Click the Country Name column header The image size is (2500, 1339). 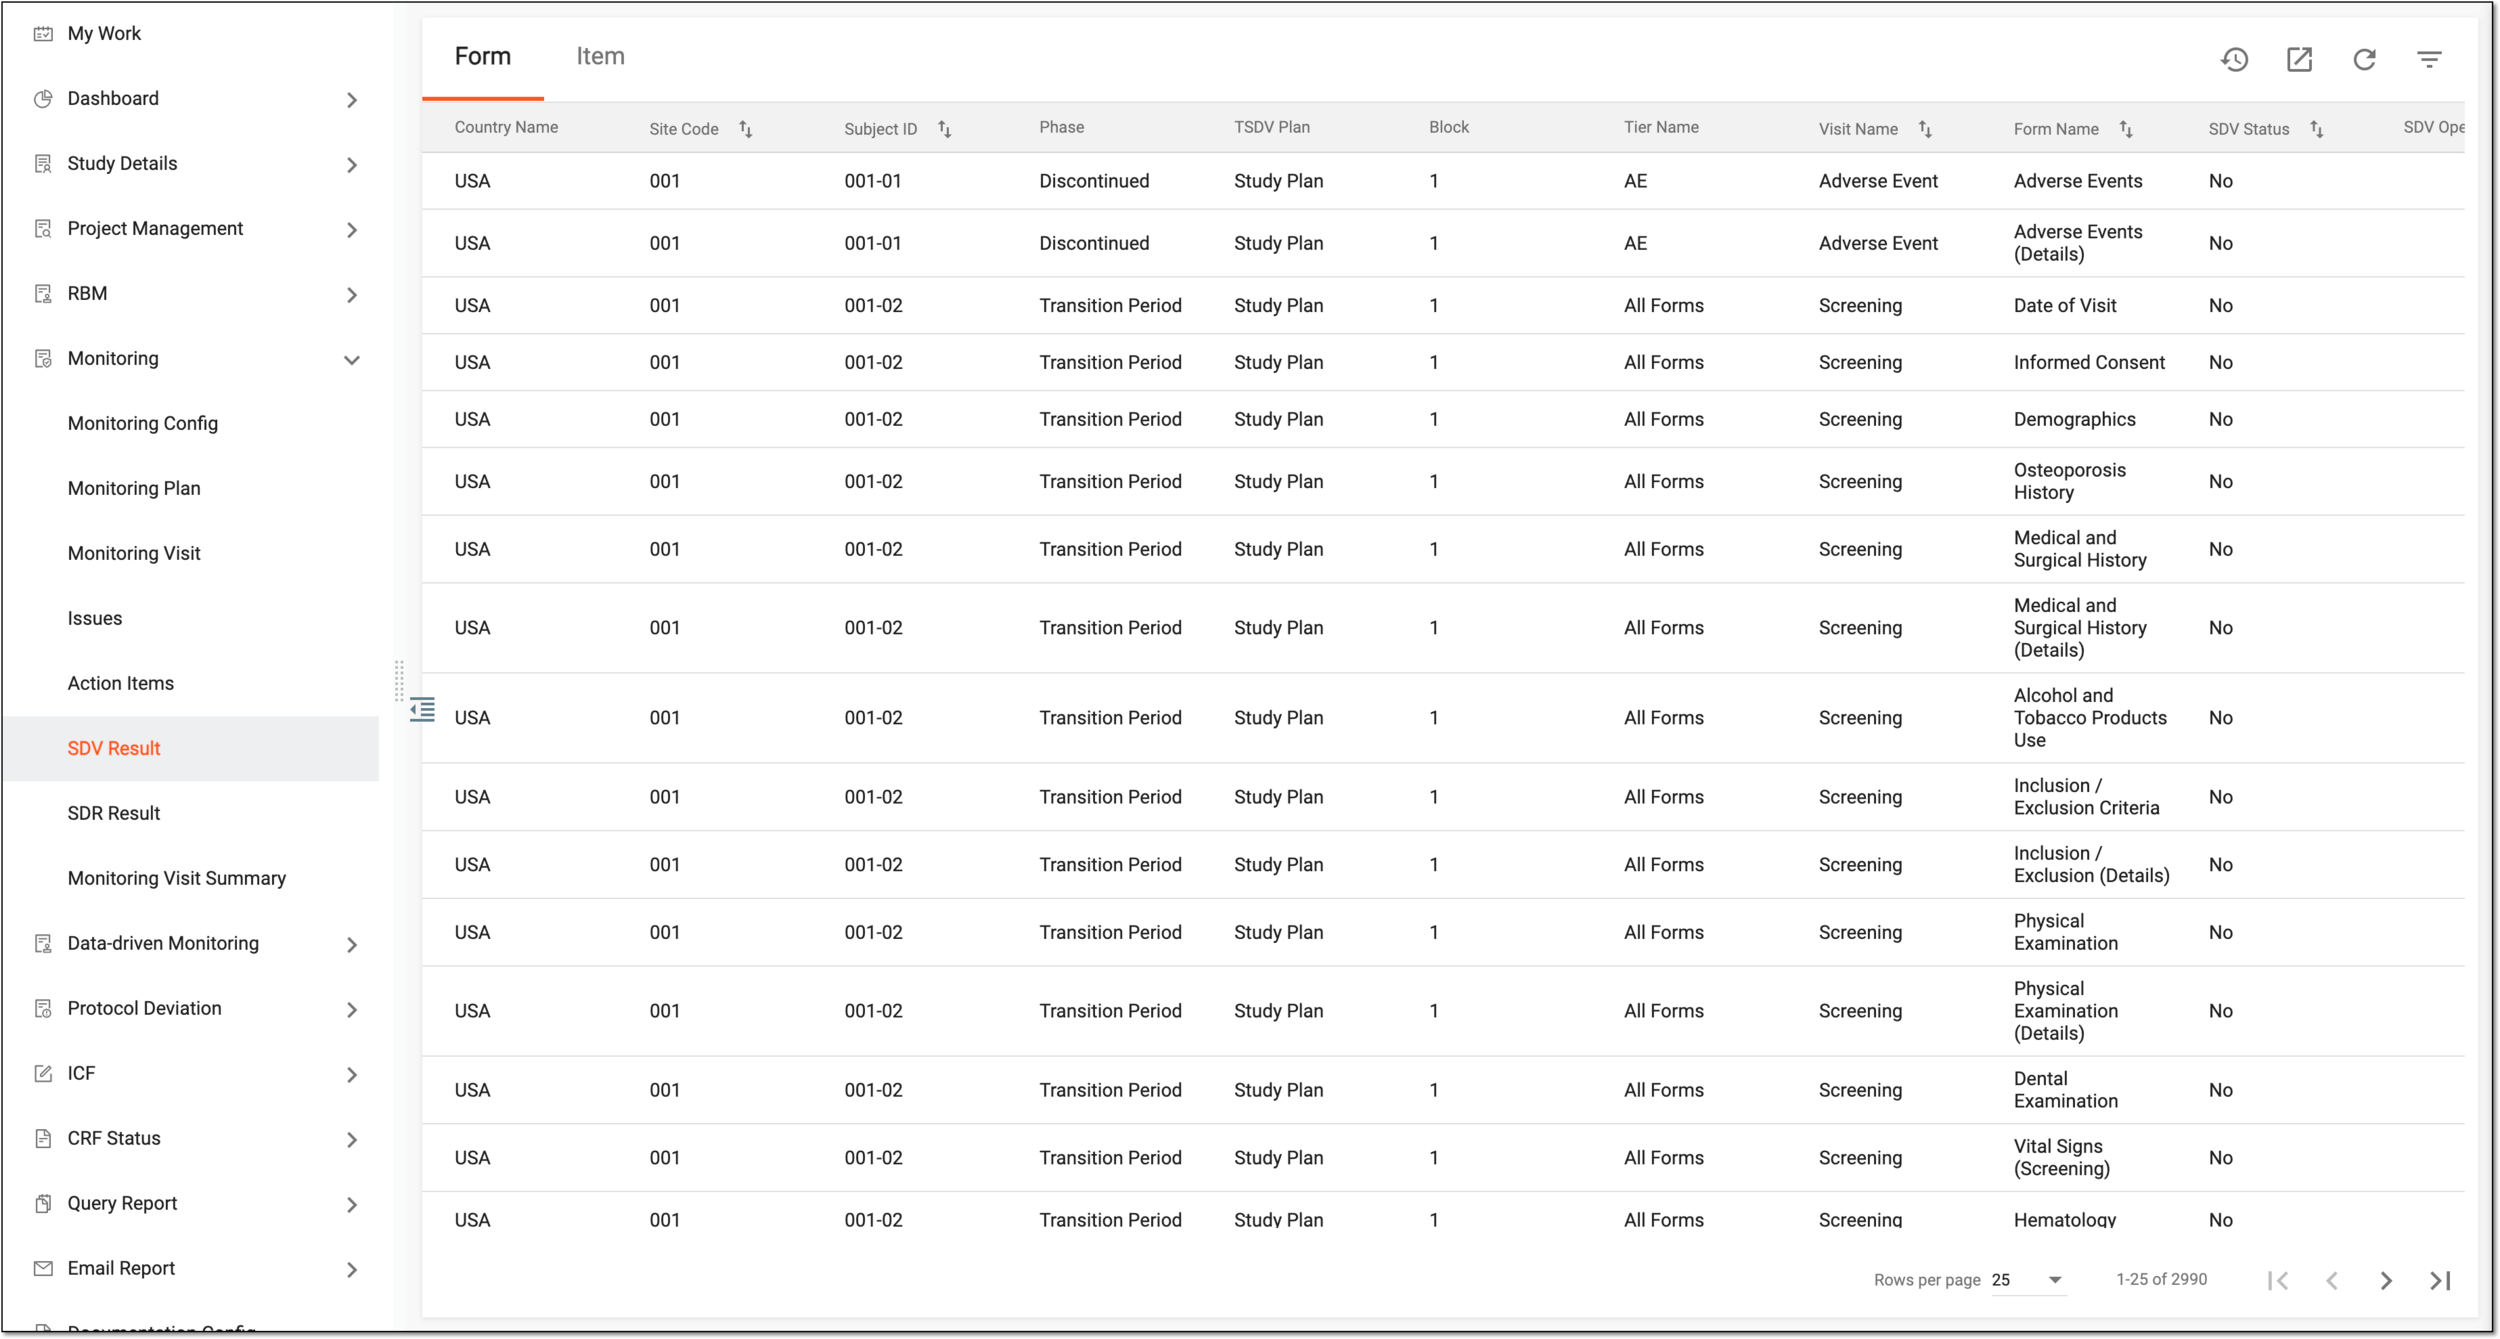pyautogui.click(x=506, y=128)
